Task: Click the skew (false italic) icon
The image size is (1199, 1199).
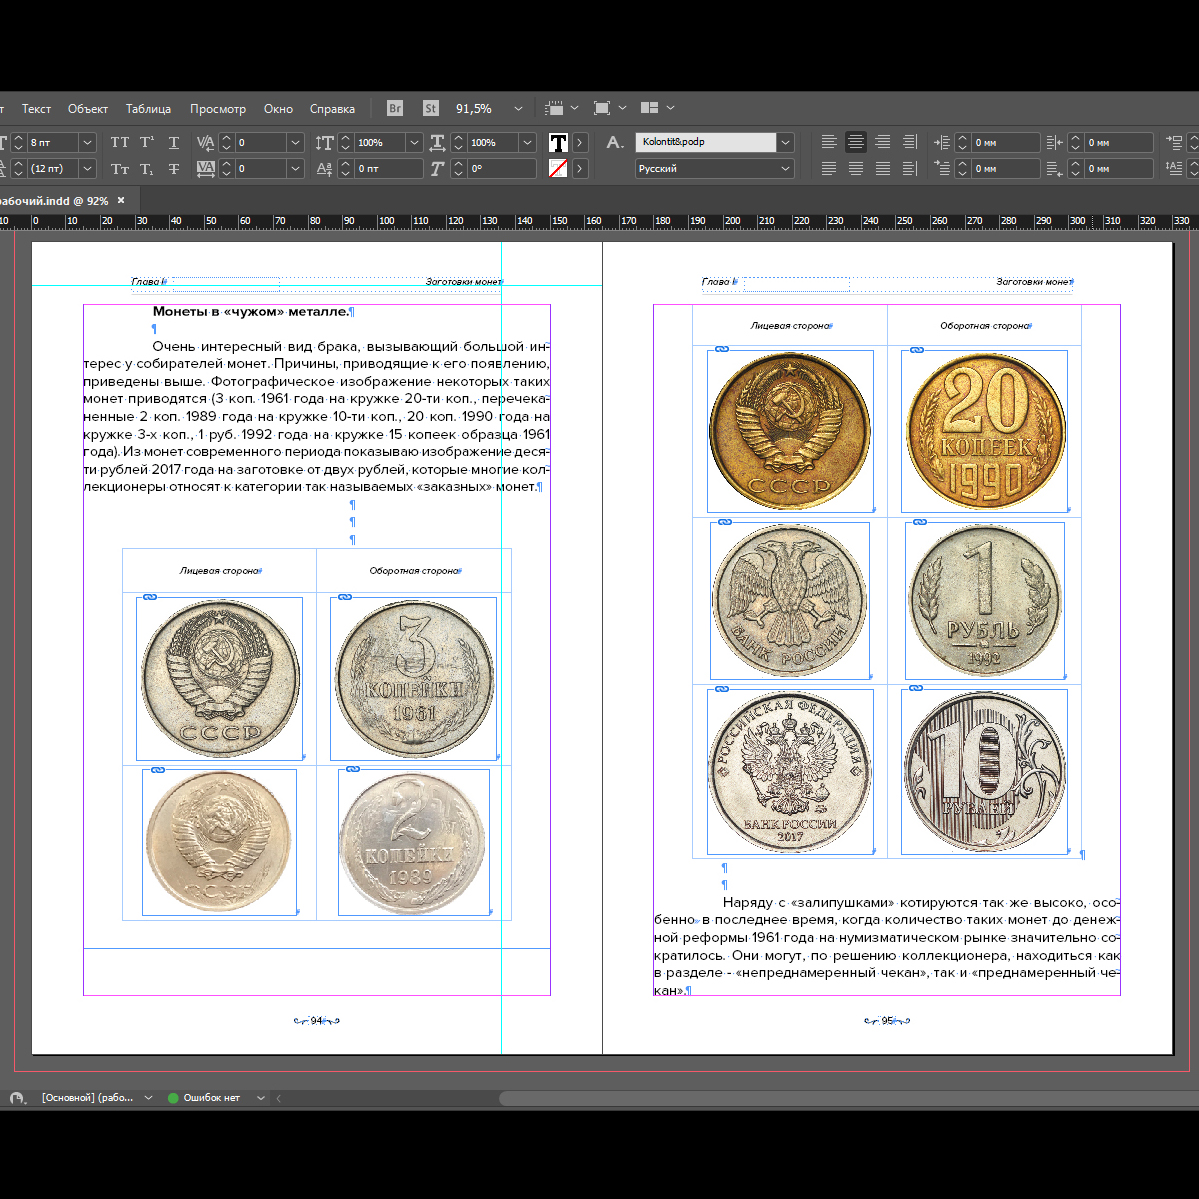Action: [437, 168]
